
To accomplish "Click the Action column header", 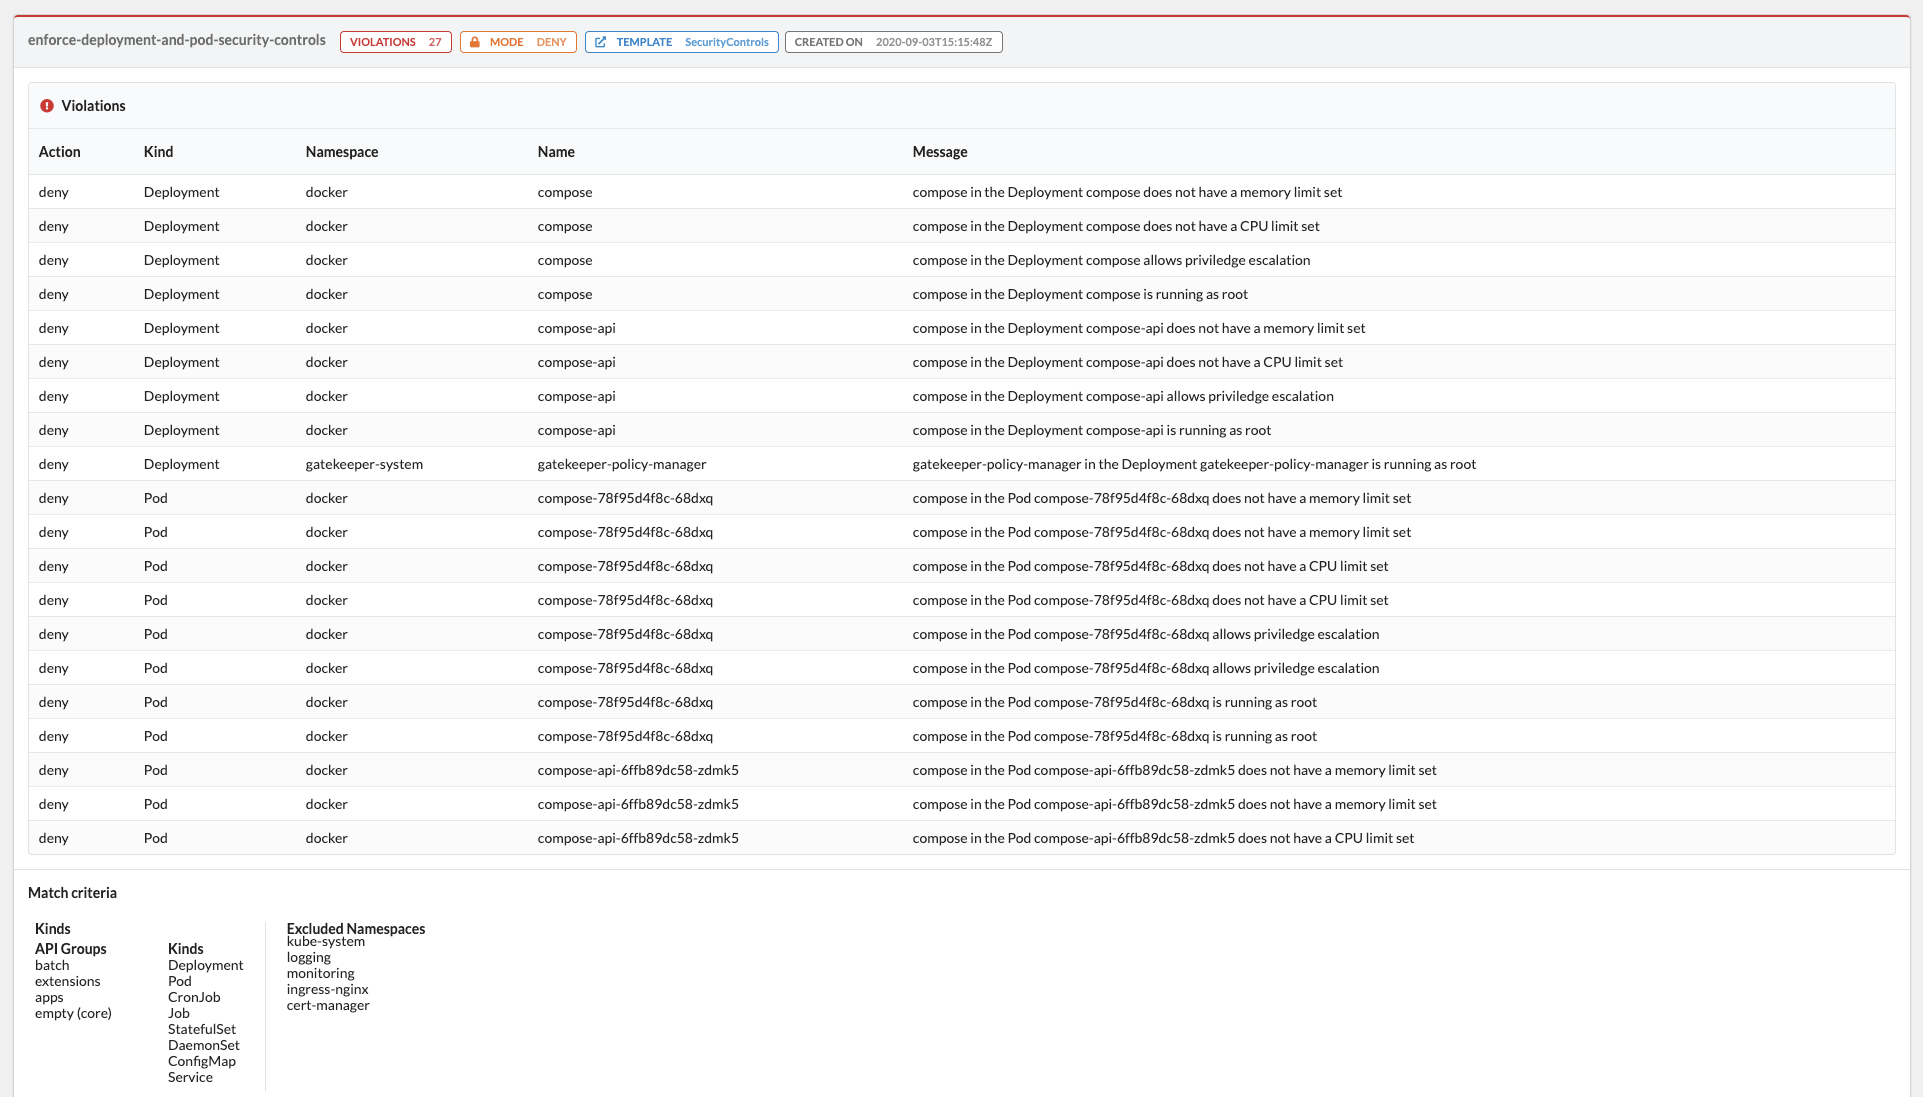I will pos(60,152).
